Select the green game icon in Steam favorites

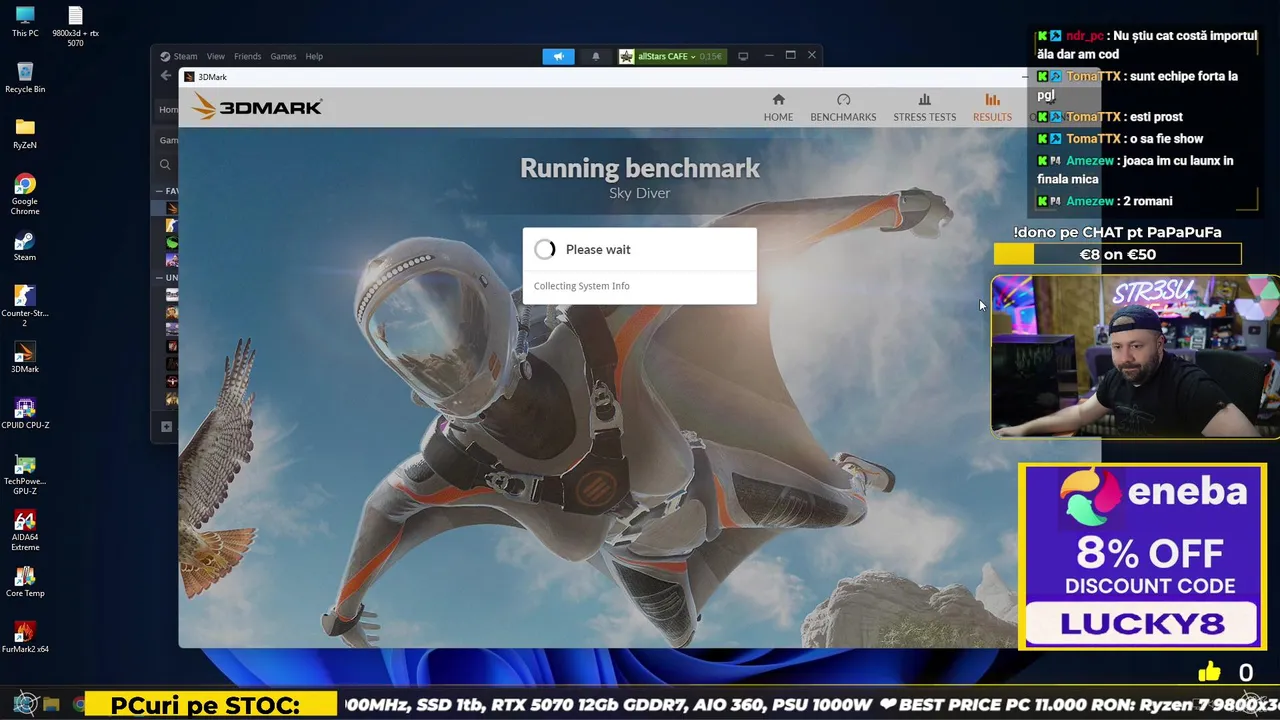tap(172, 243)
